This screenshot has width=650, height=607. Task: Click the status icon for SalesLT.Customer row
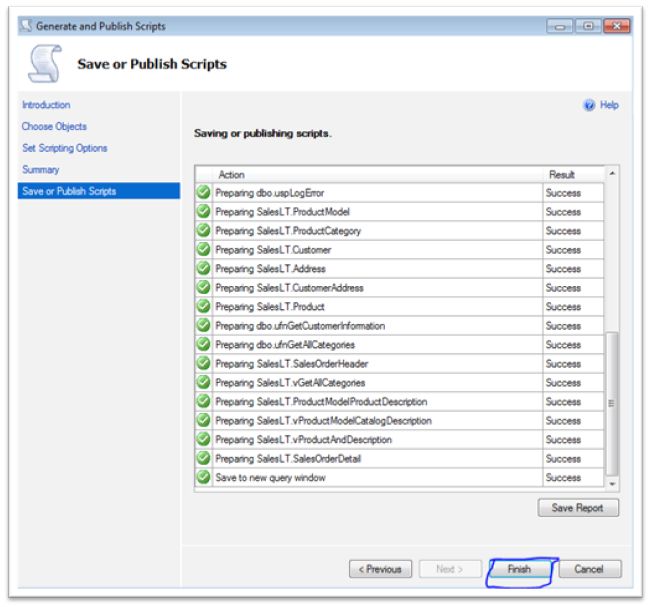click(x=204, y=250)
